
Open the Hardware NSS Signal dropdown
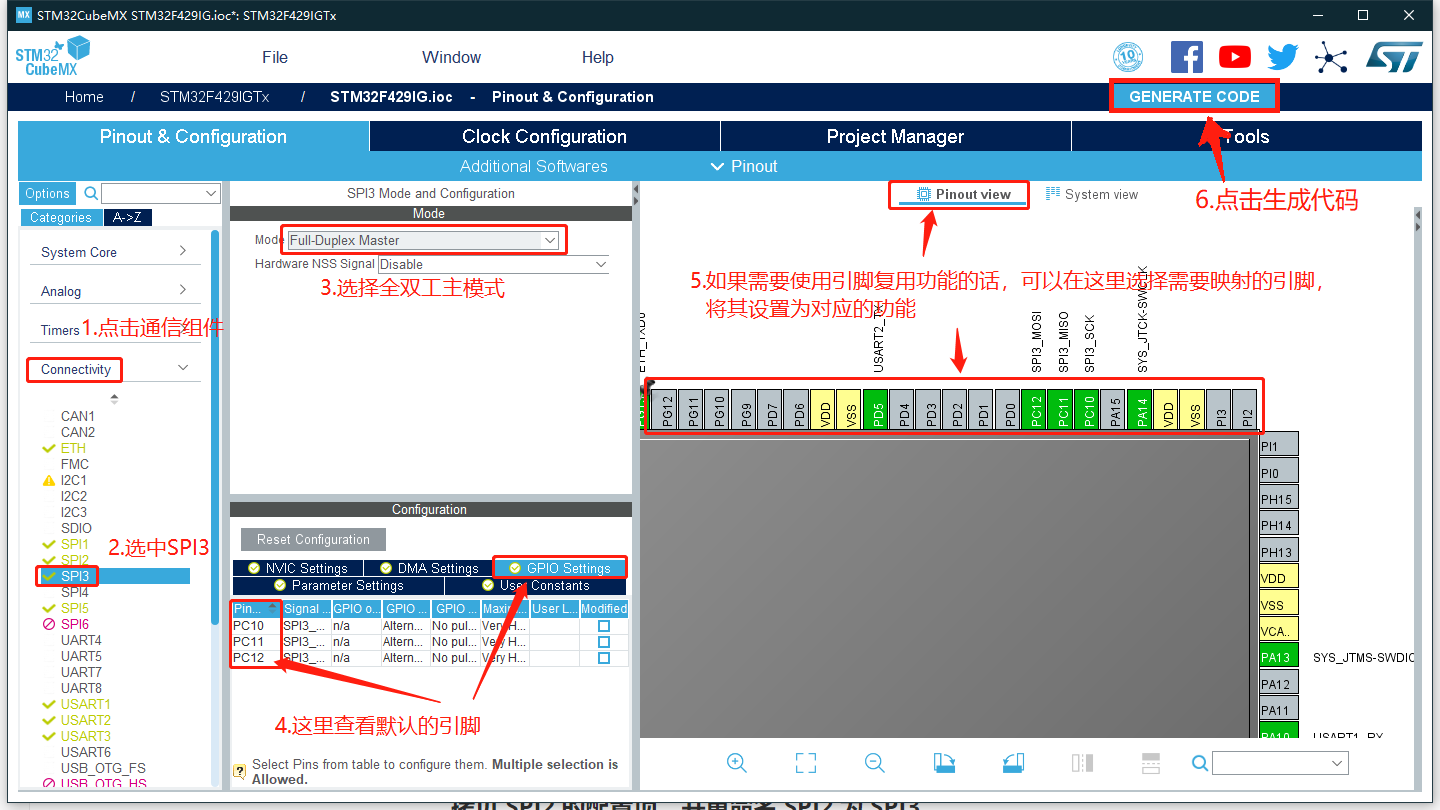tap(493, 264)
